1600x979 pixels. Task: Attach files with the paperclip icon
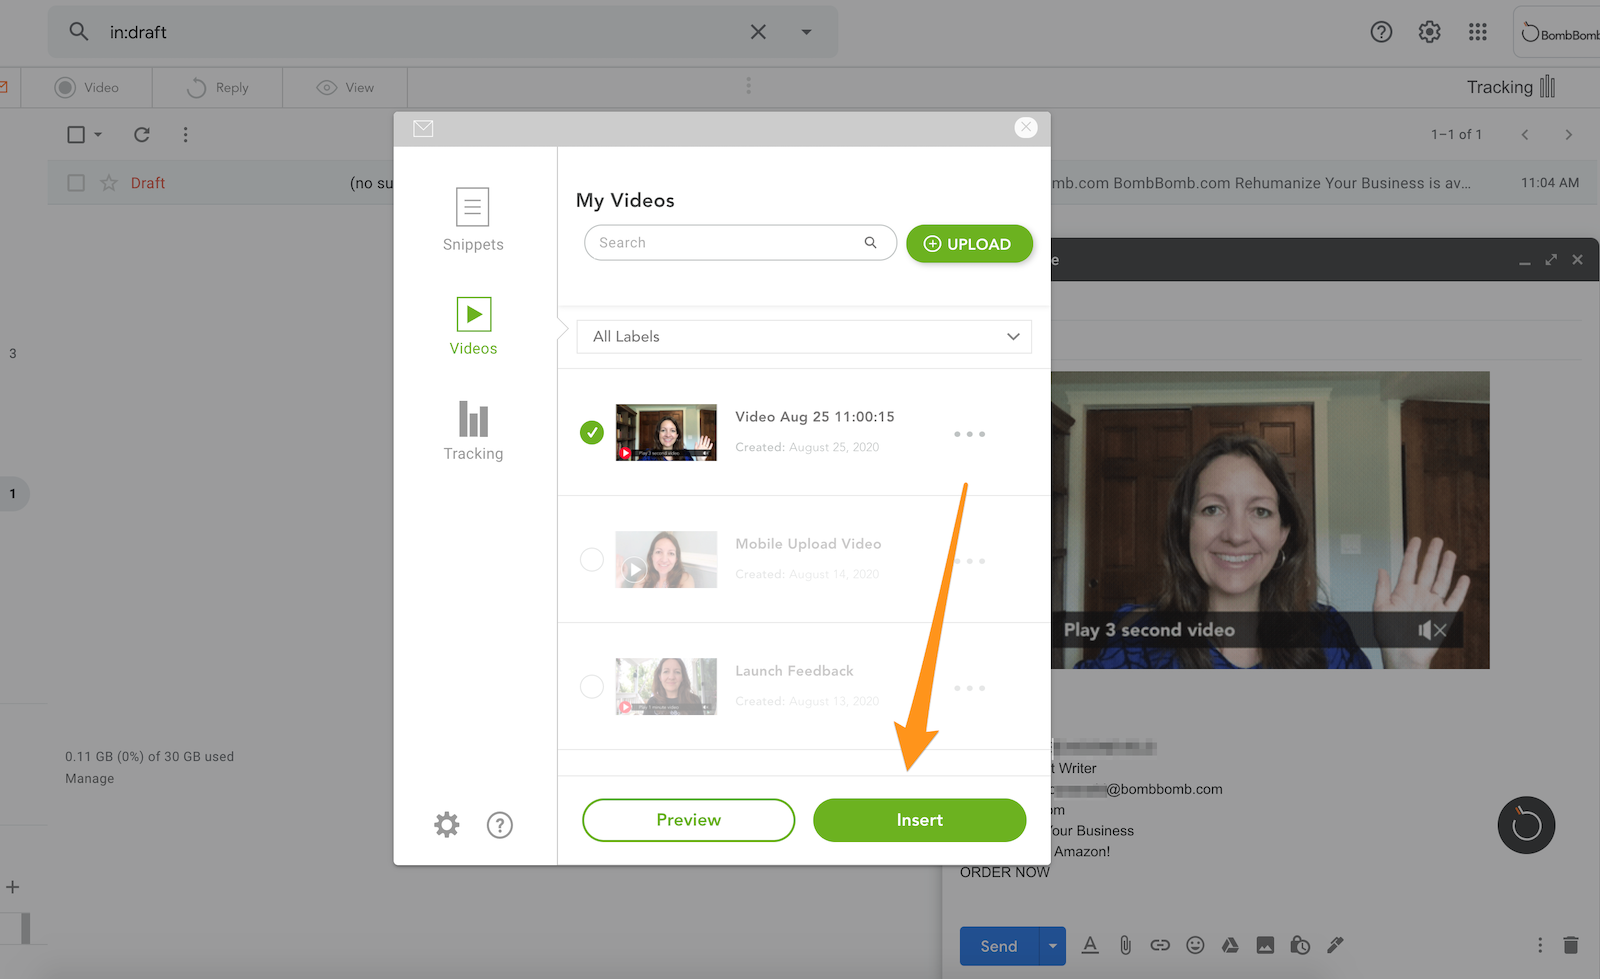[x=1125, y=945]
